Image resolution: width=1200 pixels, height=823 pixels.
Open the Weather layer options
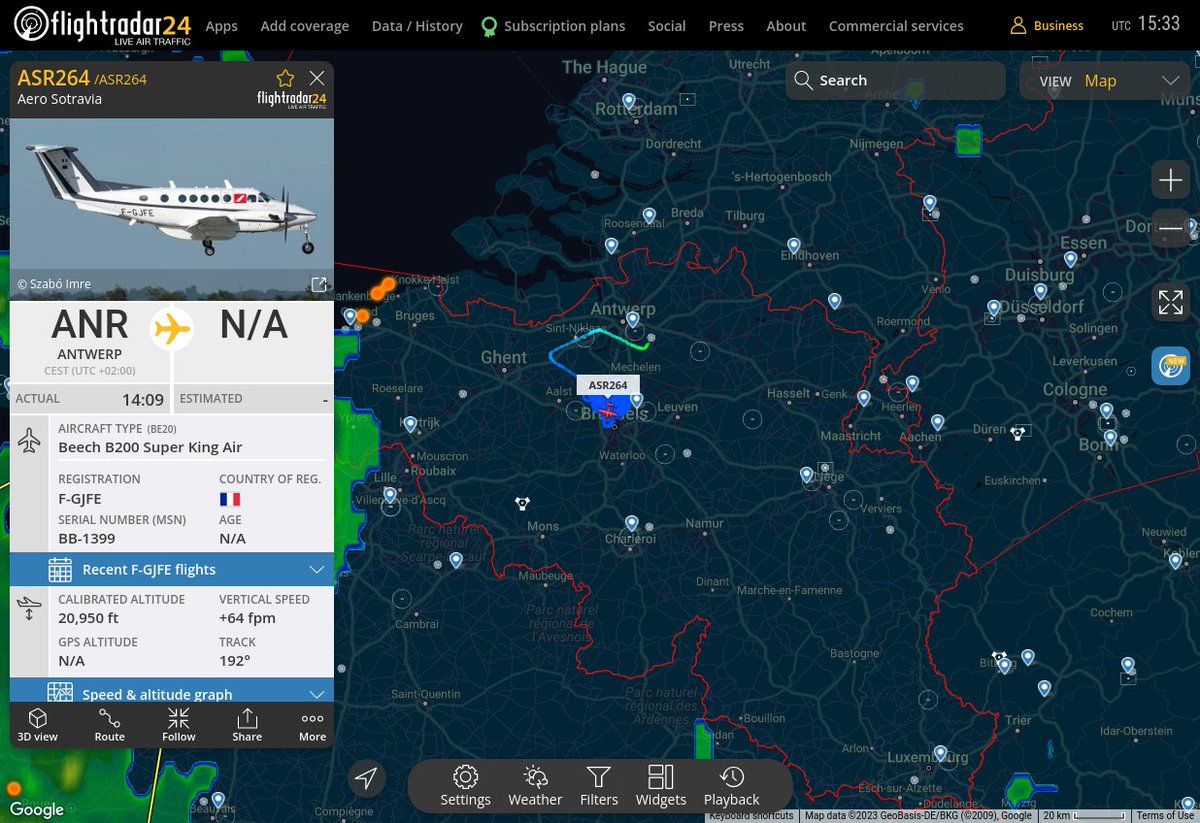coord(535,785)
